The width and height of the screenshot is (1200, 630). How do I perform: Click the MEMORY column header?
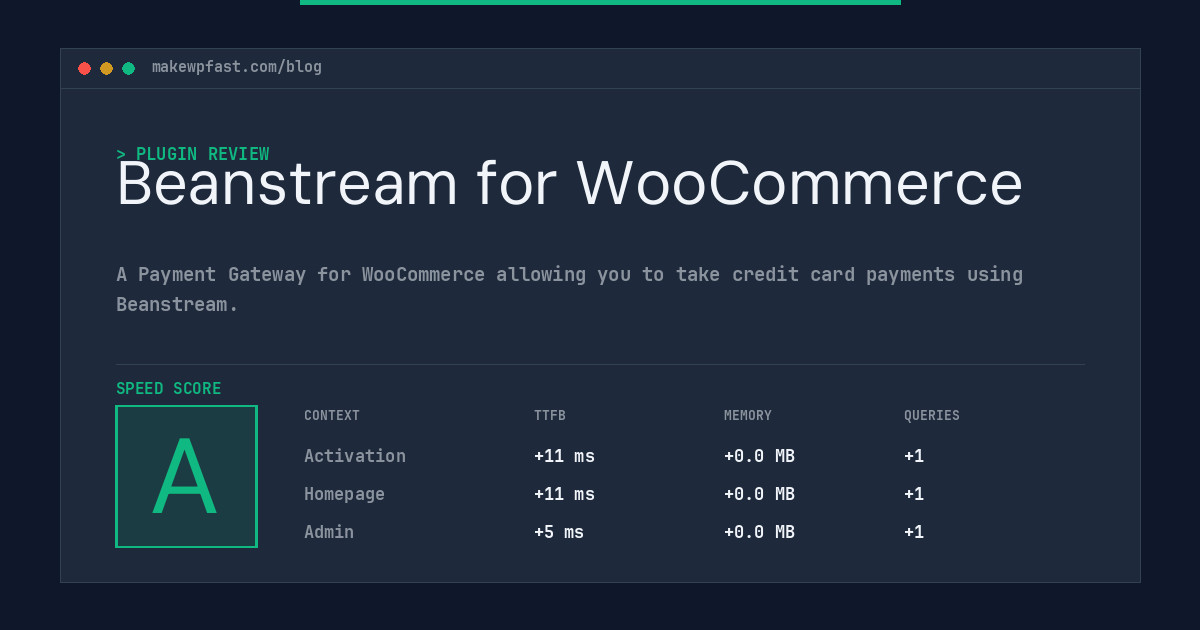(x=748, y=416)
